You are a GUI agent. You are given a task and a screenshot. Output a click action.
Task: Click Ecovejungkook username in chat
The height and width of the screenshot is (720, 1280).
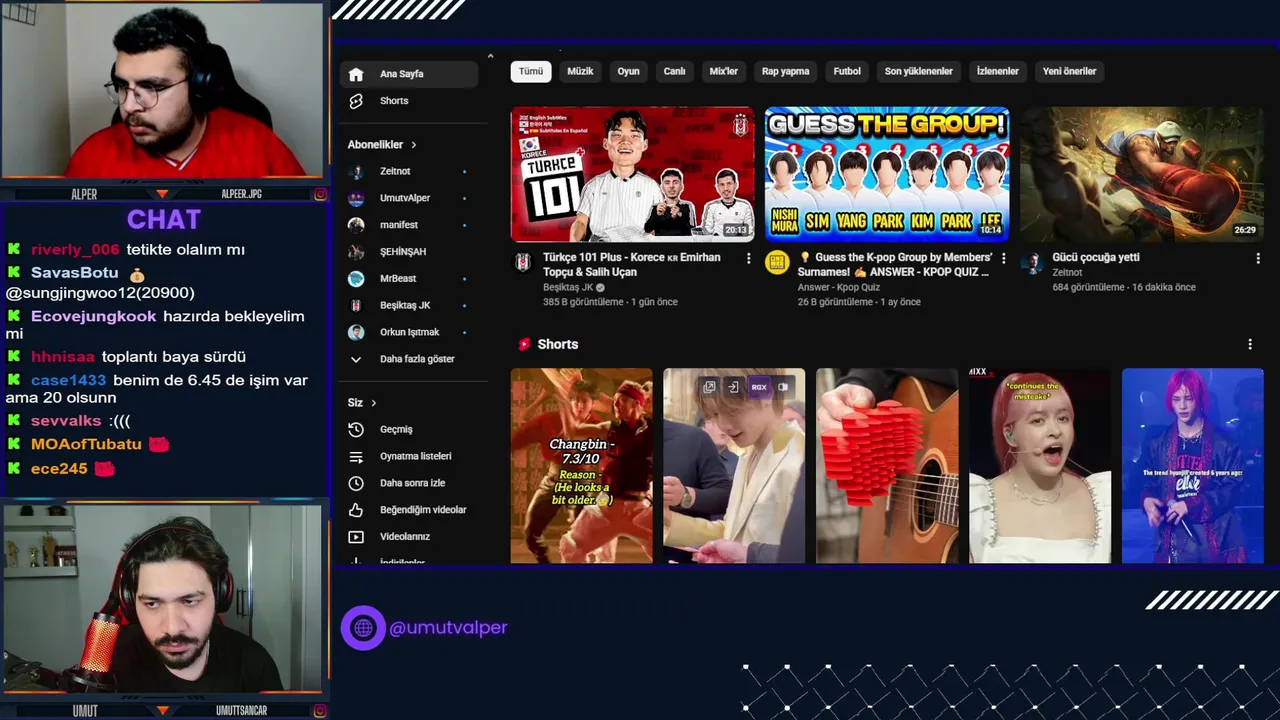coord(94,316)
